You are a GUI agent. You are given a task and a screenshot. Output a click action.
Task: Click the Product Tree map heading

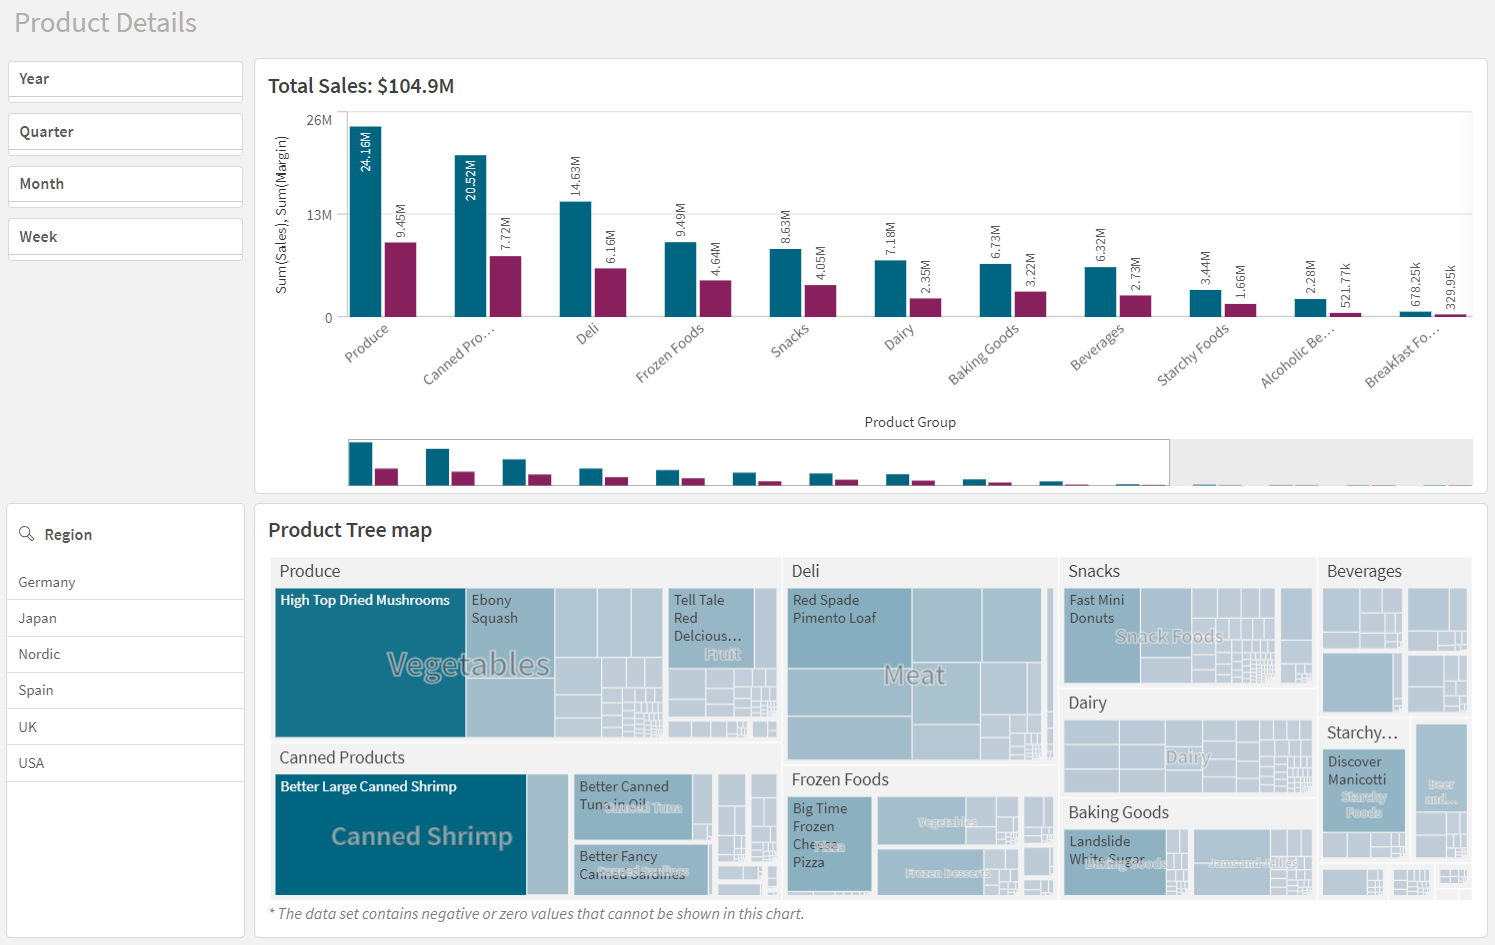(x=350, y=530)
